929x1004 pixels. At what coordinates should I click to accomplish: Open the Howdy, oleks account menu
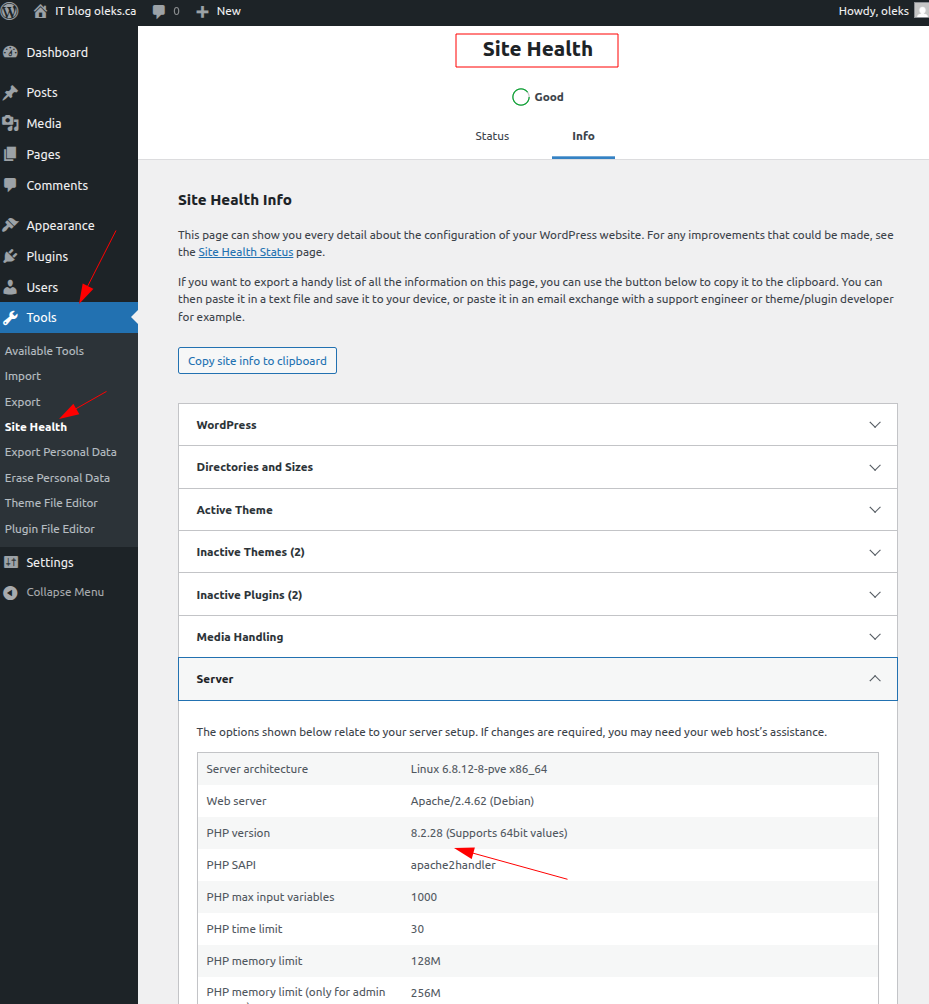(873, 11)
